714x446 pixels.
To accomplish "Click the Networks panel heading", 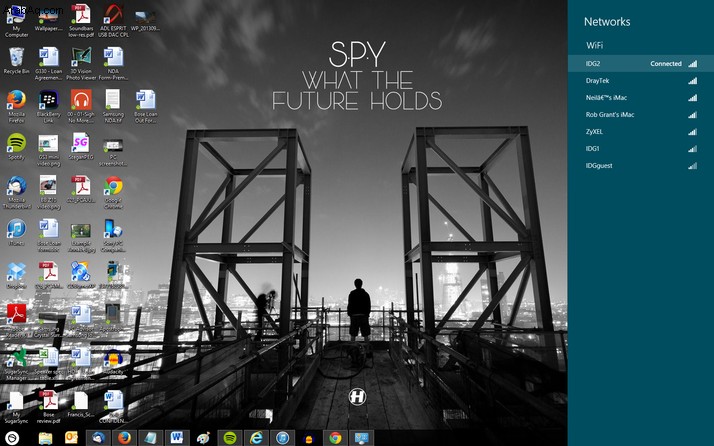I will point(607,22).
